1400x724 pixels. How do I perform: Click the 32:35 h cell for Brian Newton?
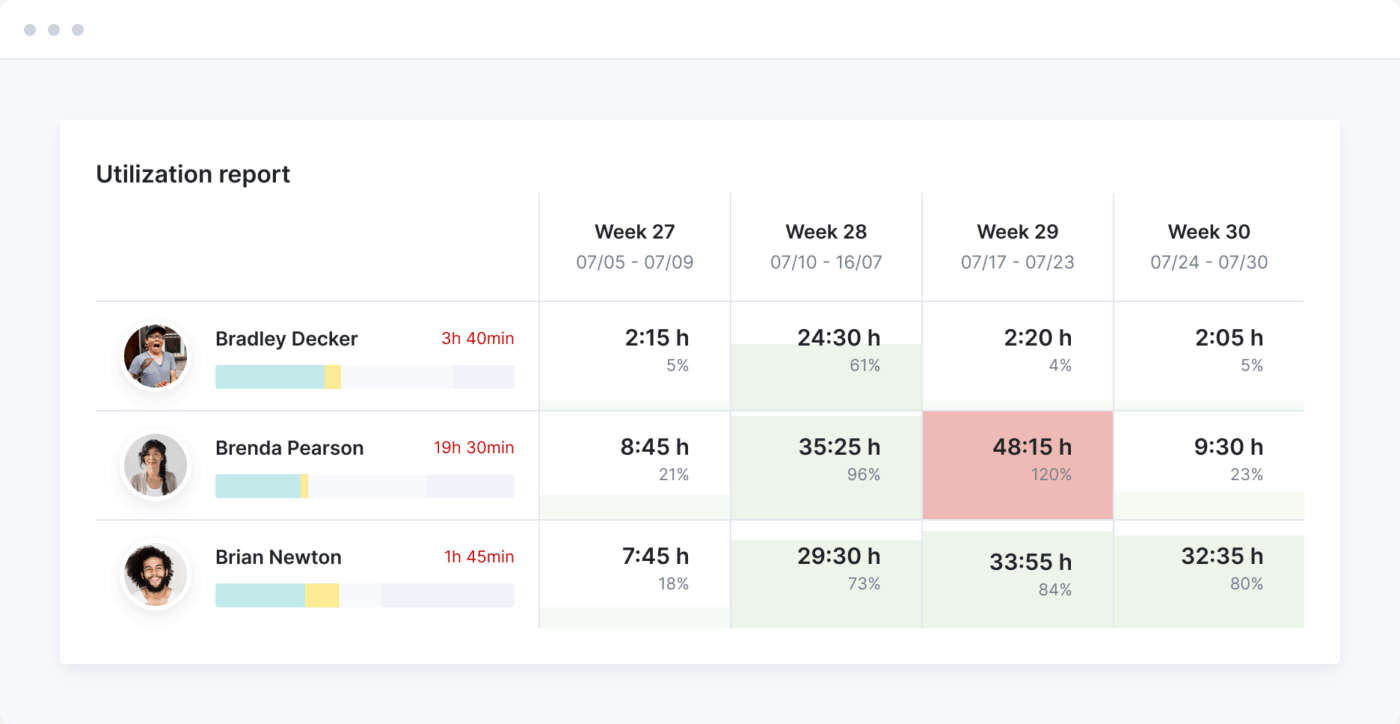click(1208, 569)
